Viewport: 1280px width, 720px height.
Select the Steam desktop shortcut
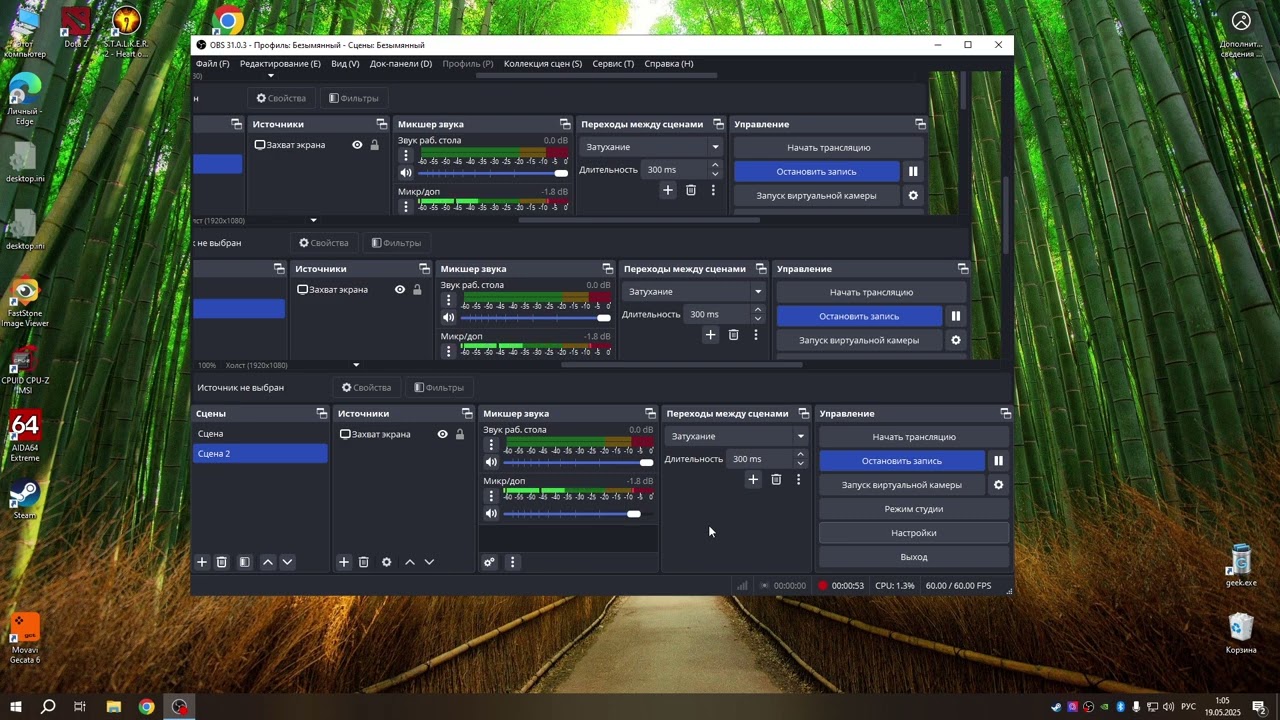tap(25, 500)
